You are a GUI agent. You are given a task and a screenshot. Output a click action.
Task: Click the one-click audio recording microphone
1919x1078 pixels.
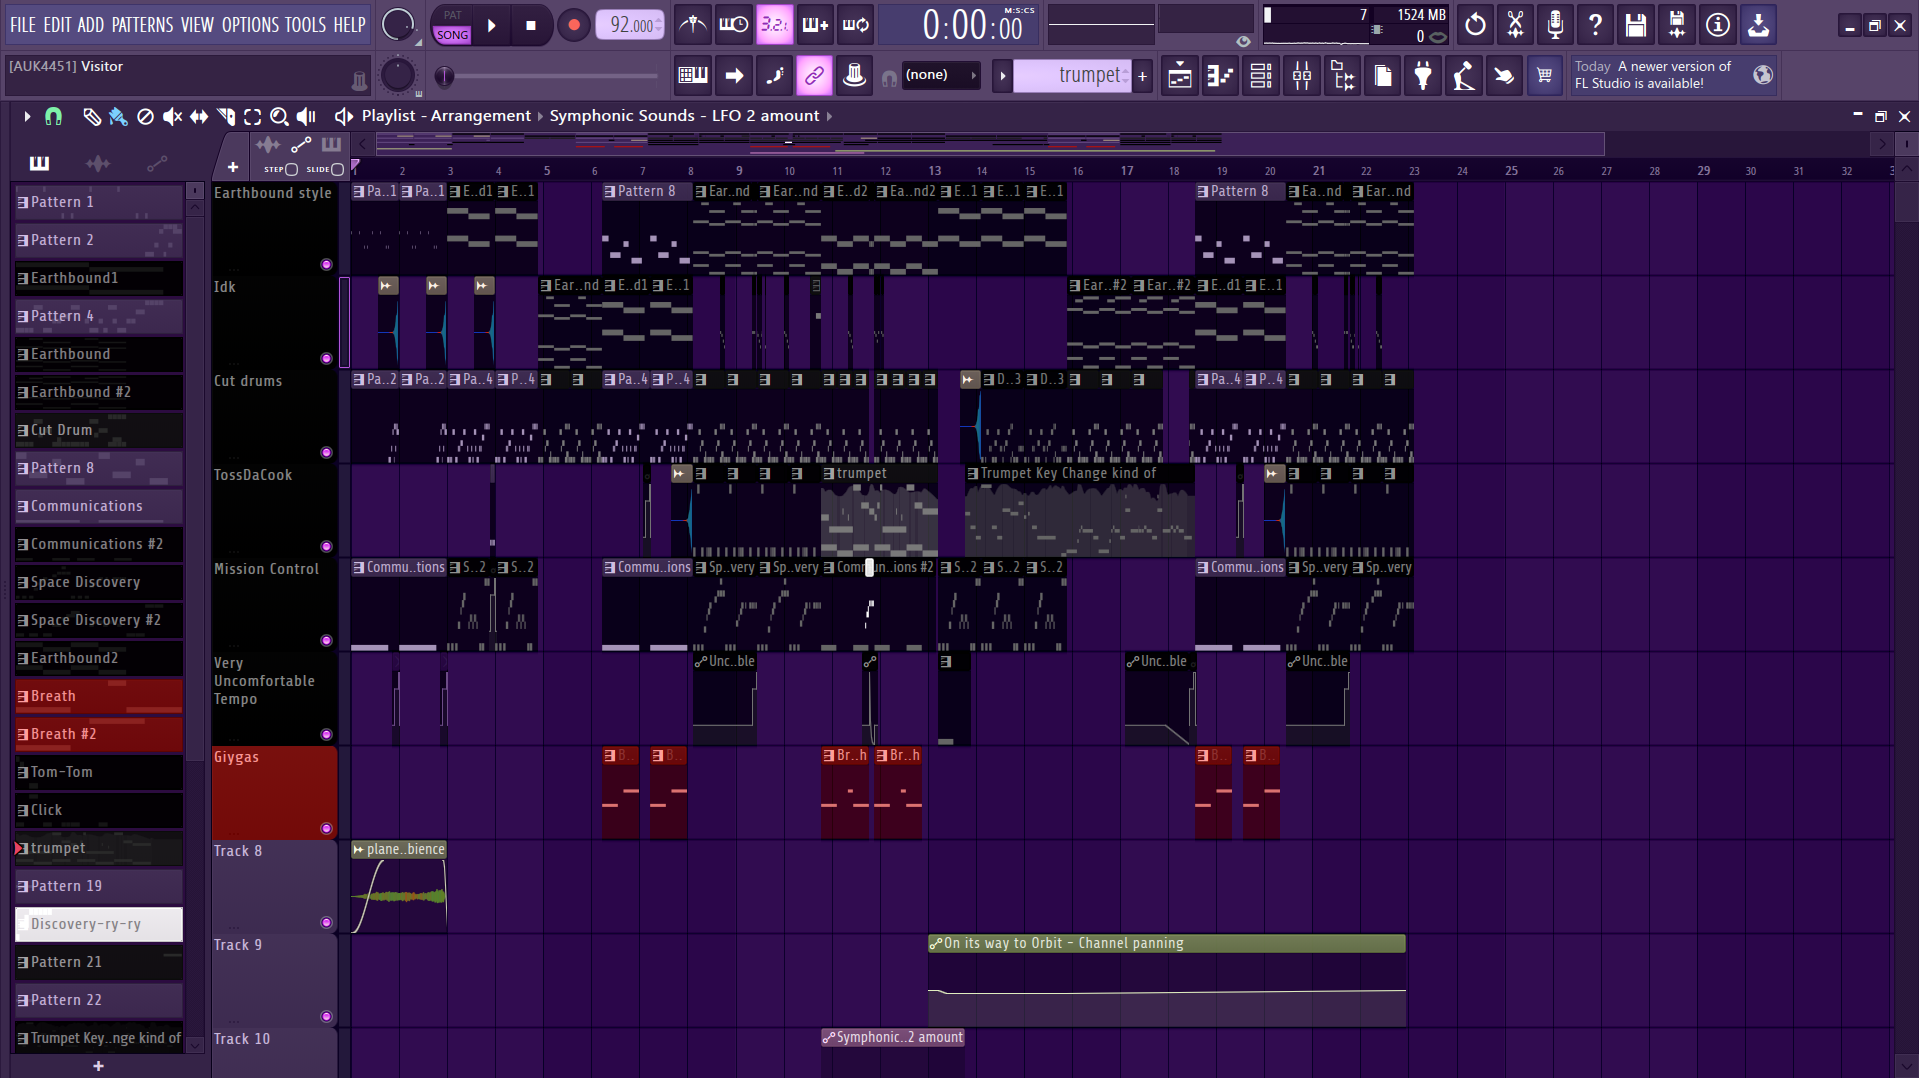click(x=1556, y=24)
